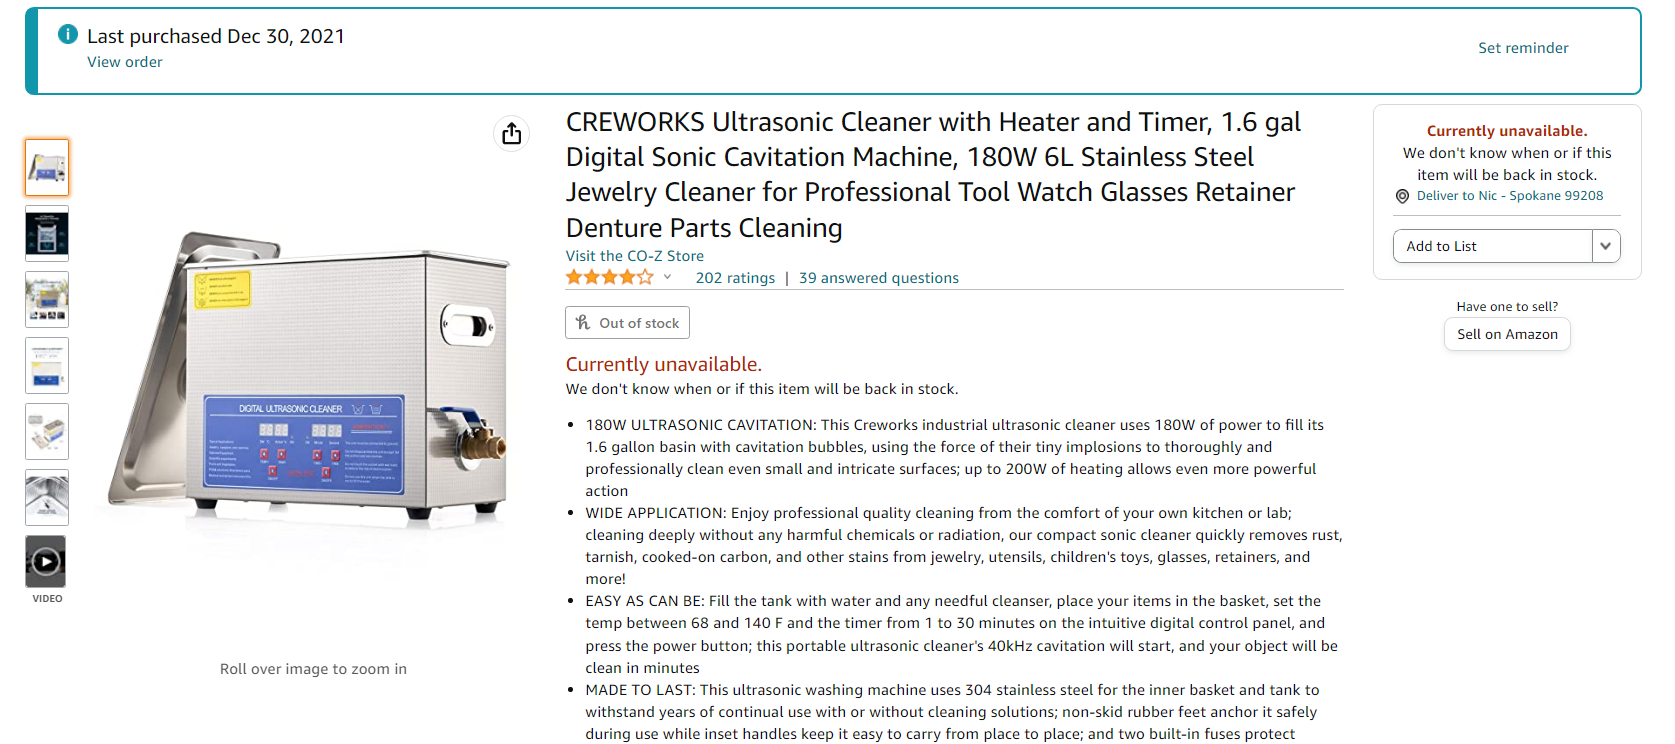Click the Sell on Amazon button
The height and width of the screenshot is (744, 1675).
coord(1507,334)
